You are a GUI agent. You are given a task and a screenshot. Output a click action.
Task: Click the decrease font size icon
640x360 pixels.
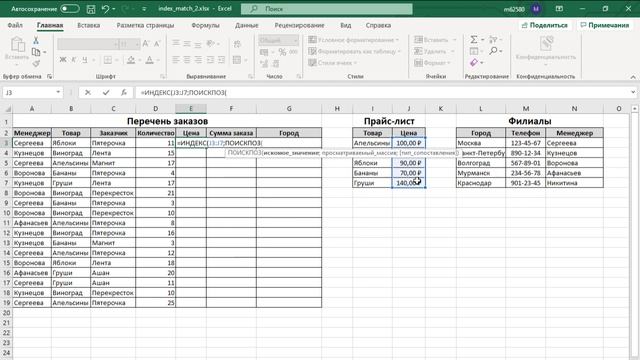pos(157,44)
